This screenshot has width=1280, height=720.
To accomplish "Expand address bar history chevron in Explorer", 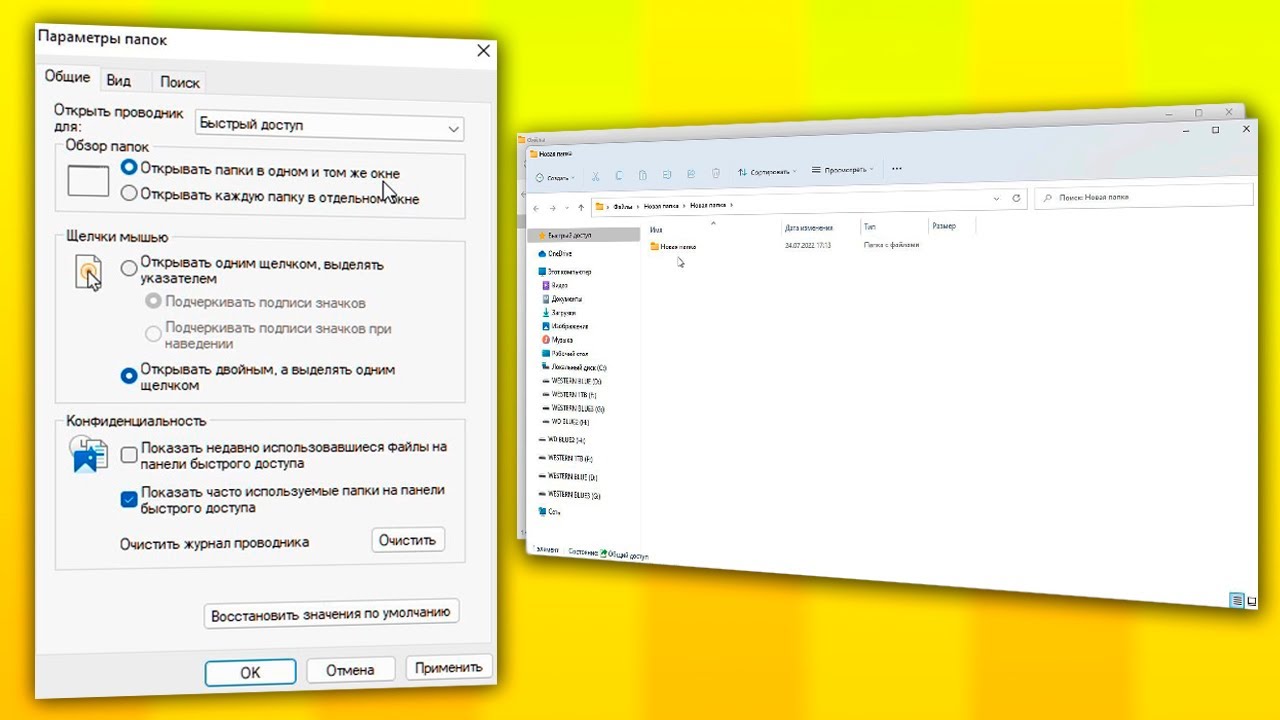I will 997,199.
